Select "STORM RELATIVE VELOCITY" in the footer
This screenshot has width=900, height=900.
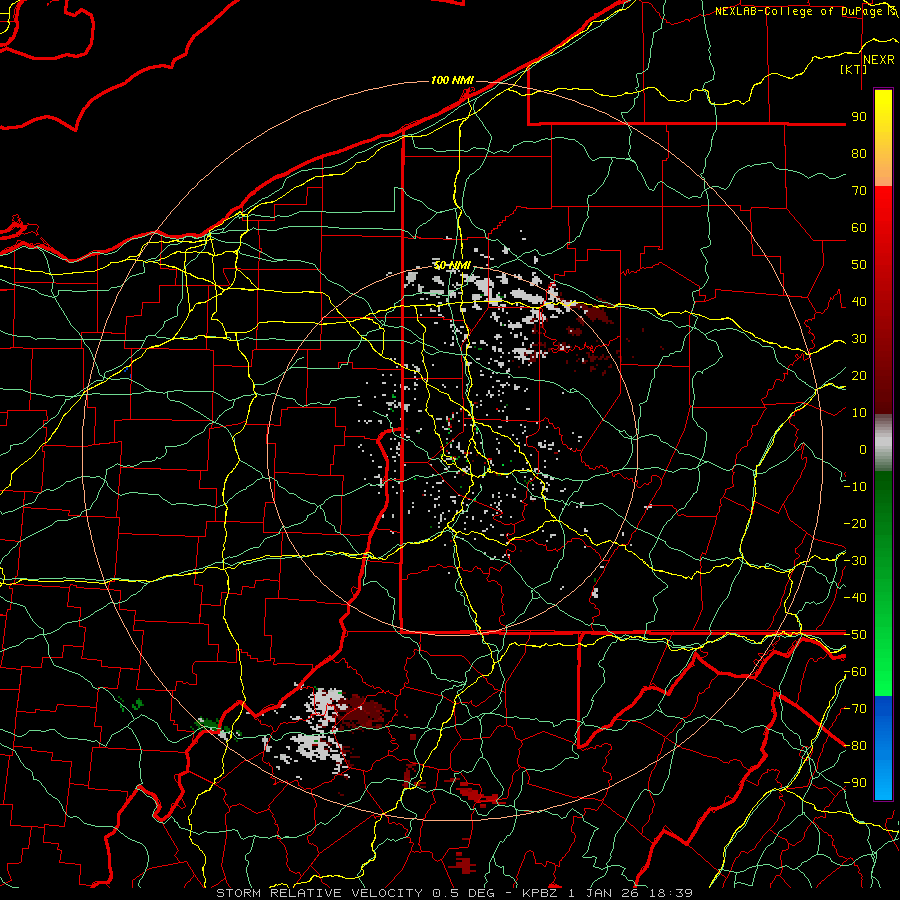(319, 893)
